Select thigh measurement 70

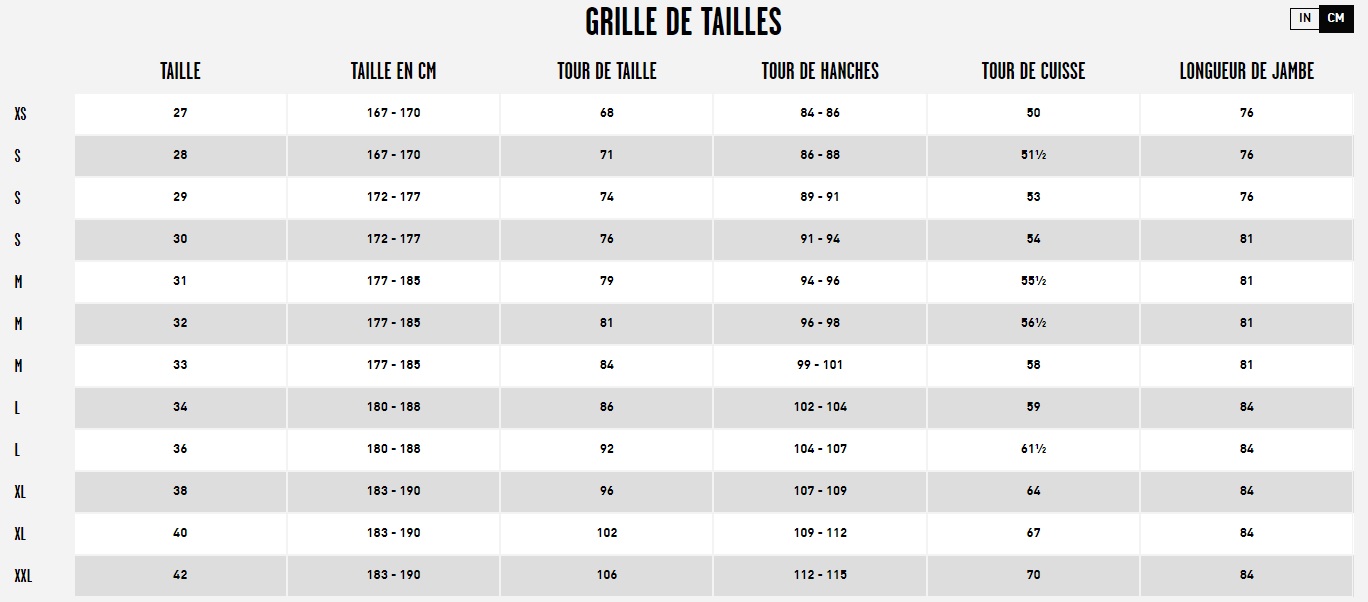[x=1033, y=575]
